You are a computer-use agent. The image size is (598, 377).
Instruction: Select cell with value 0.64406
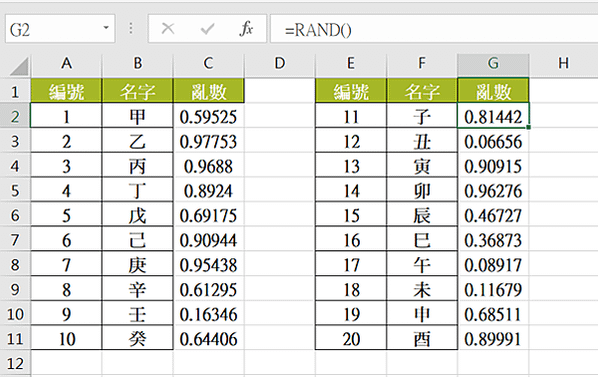209,338
